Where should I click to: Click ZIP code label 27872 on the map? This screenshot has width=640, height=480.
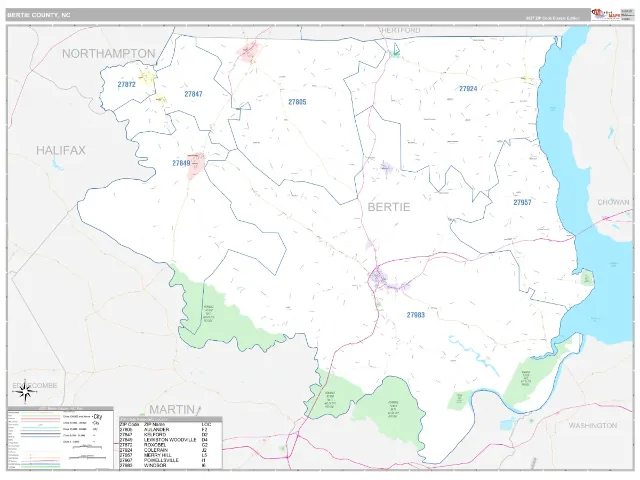[x=127, y=84]
